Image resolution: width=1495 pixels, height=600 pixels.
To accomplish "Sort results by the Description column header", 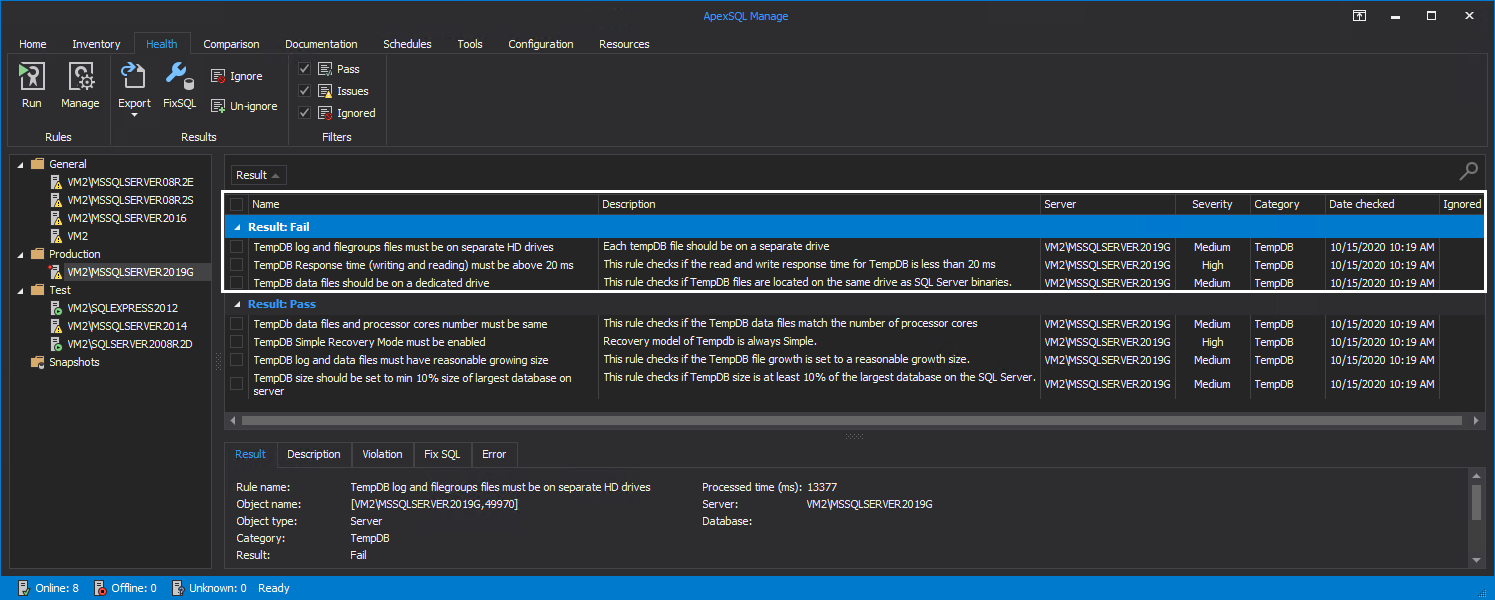I will click(x=819, y=204).
